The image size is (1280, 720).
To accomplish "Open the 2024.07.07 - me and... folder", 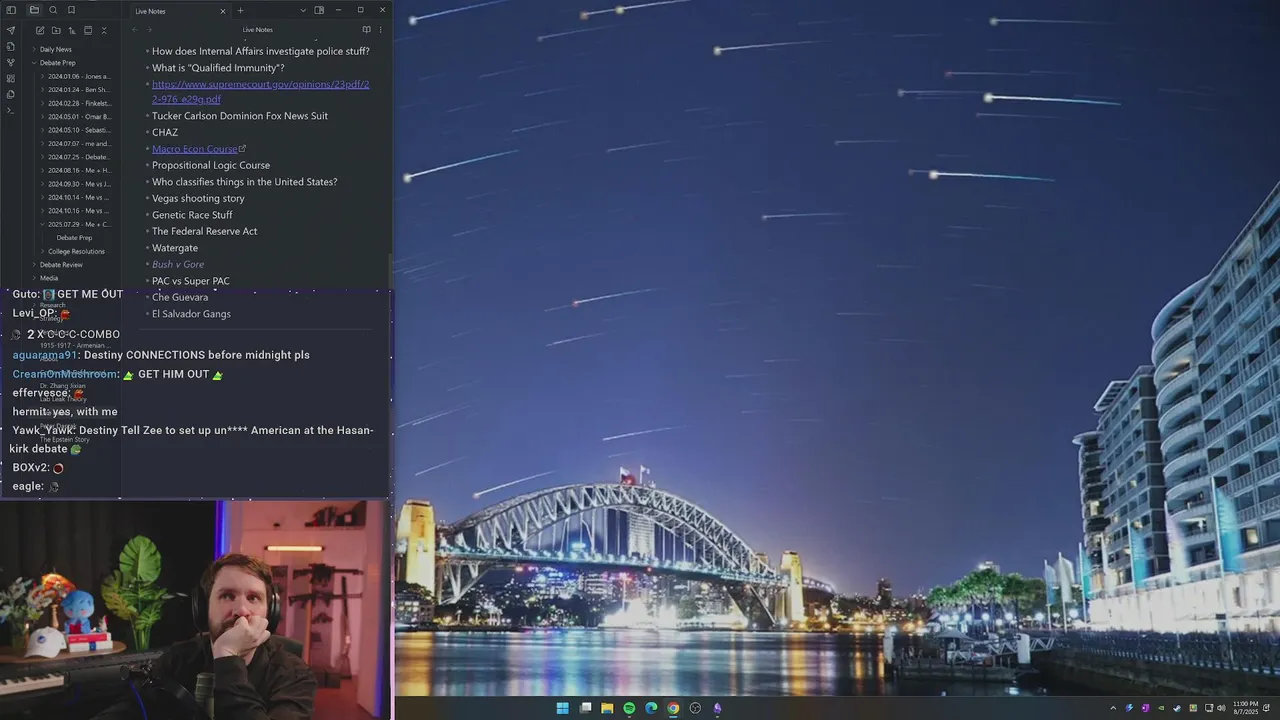I will coord(78,144).
